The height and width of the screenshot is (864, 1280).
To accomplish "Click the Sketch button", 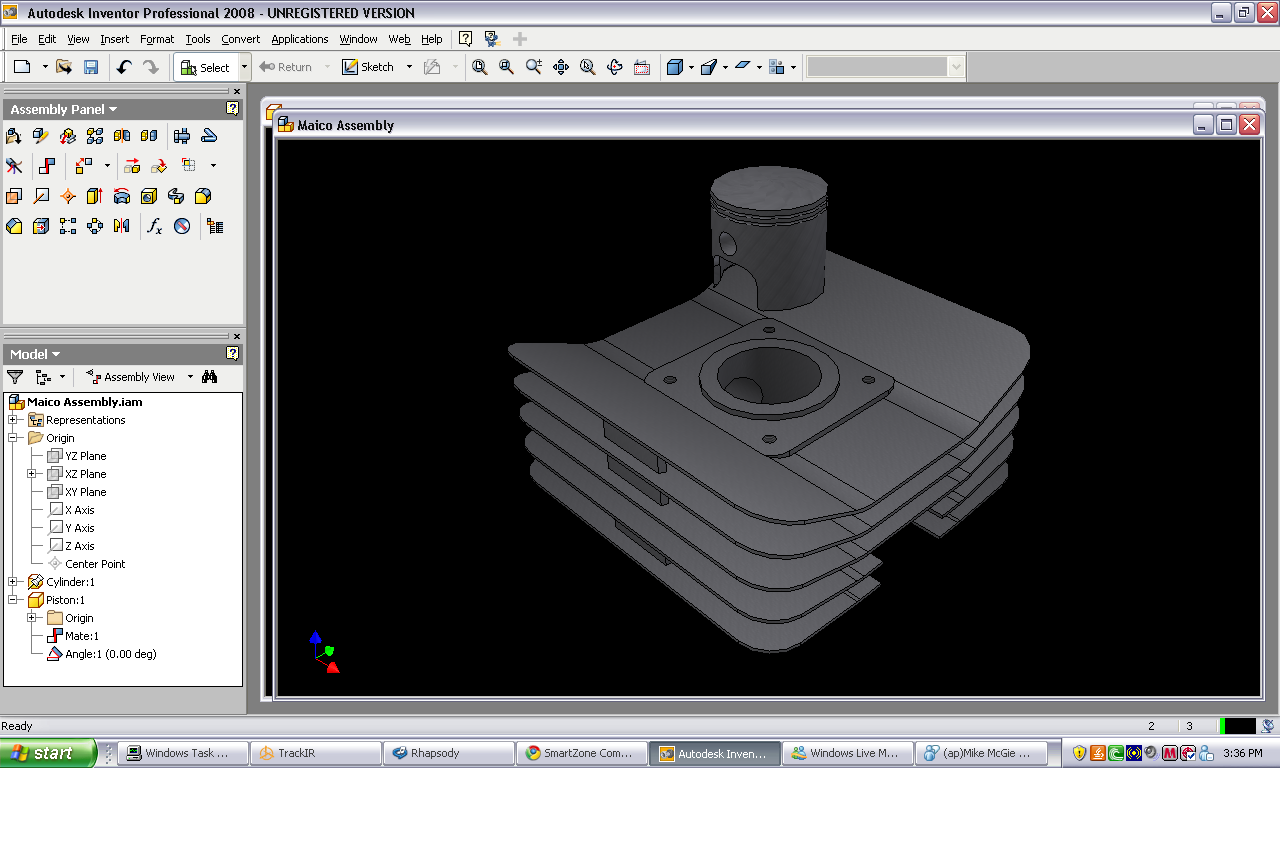I will (369, 67).
